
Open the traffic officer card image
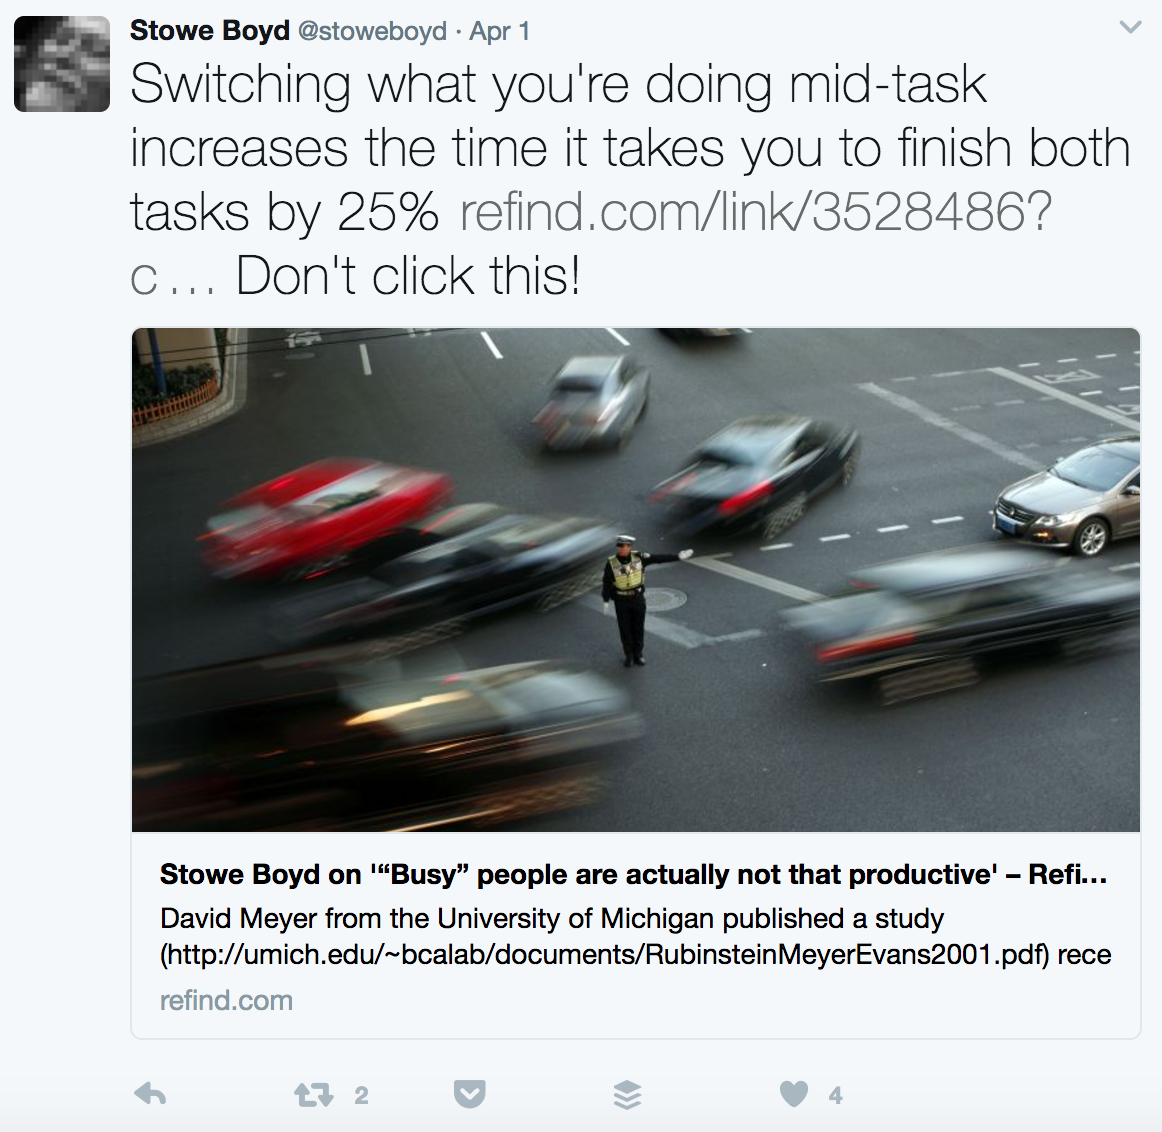tap(636, 580)
